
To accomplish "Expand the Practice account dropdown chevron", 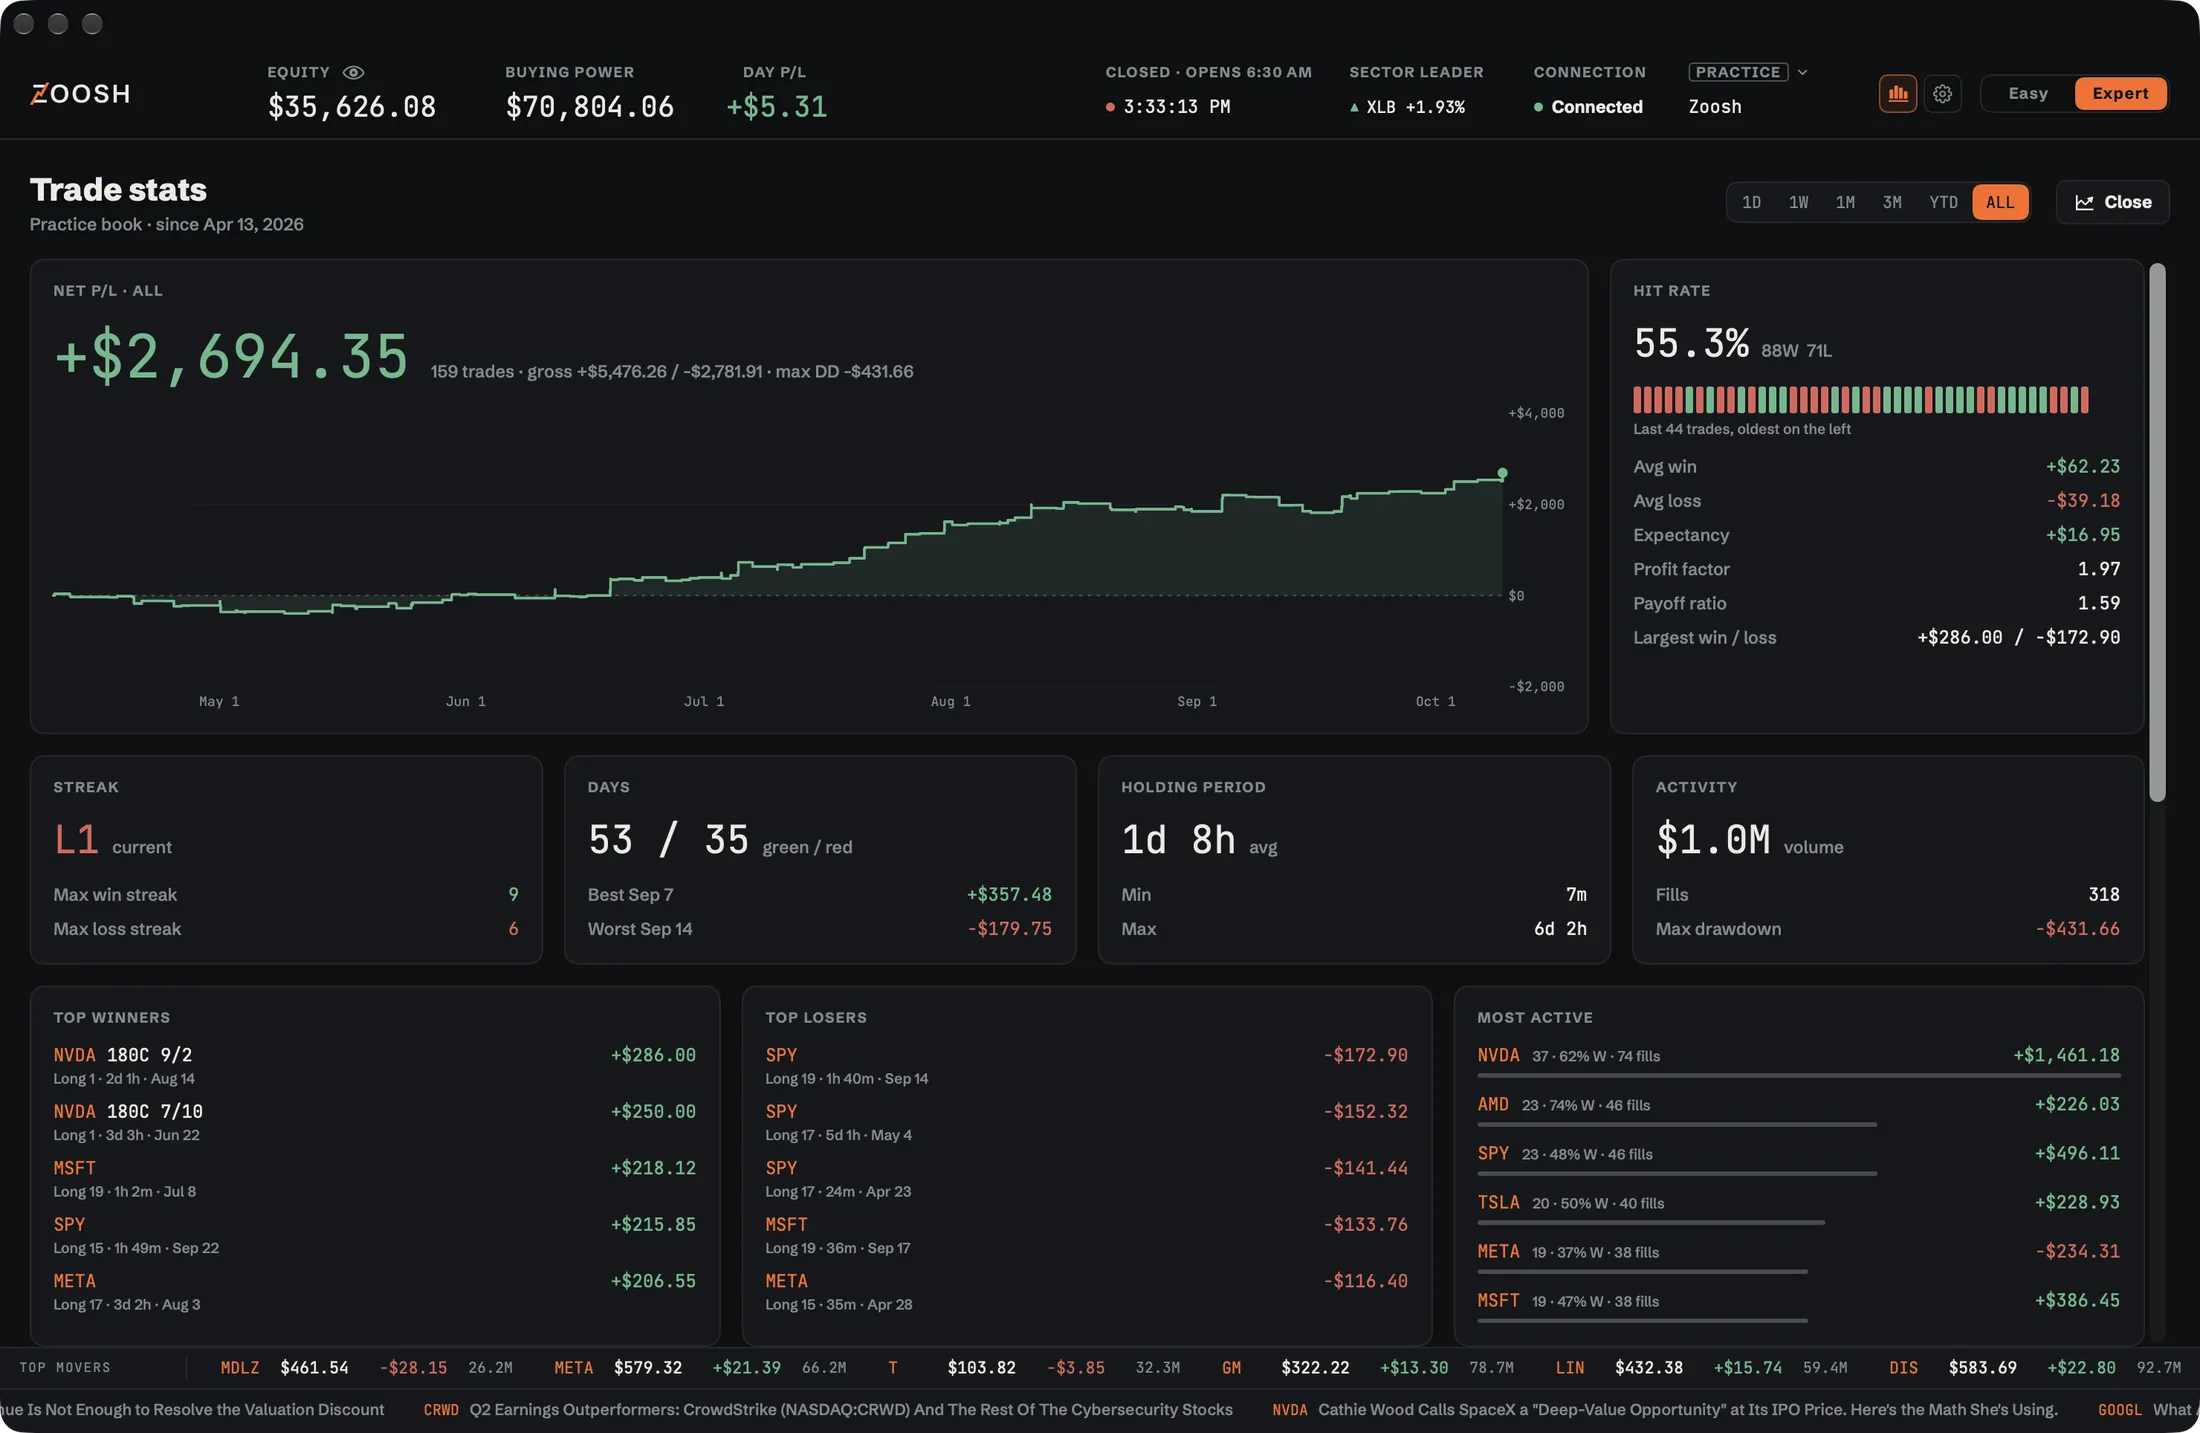I will tap(1802, 72).
